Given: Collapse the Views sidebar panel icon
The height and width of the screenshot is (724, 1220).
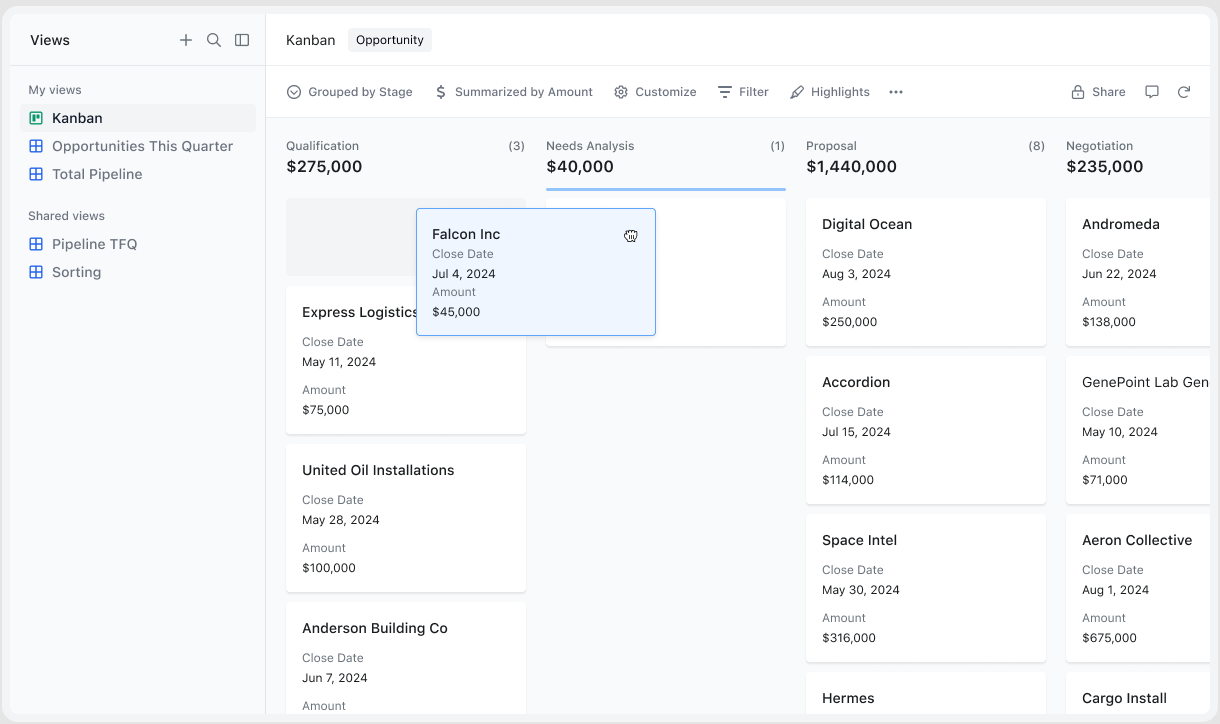Looking at the screenshot, I should tap(242, 40).
